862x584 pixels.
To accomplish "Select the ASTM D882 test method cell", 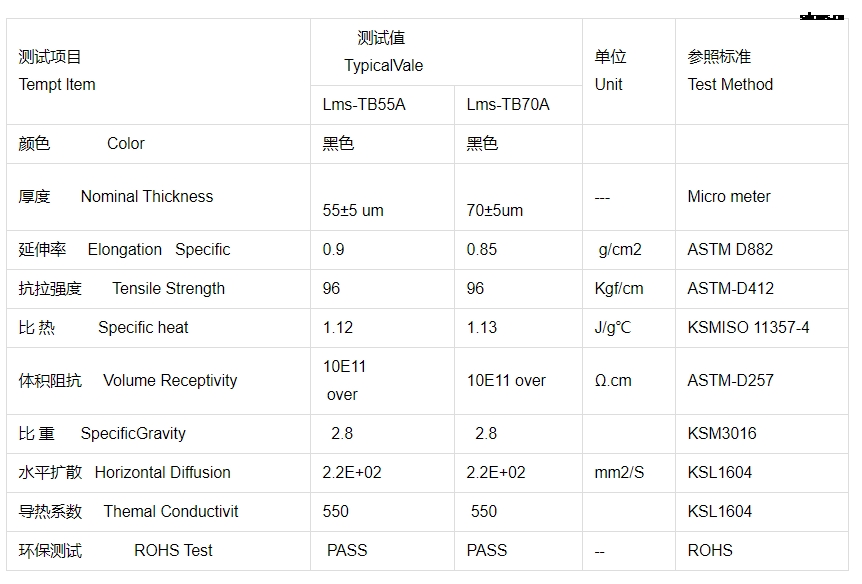I will coord(730,250).
